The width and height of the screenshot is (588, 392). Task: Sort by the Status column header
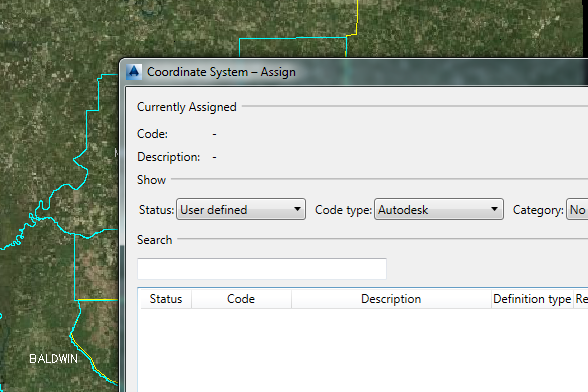pyautogui.click(x=166, y=299)
